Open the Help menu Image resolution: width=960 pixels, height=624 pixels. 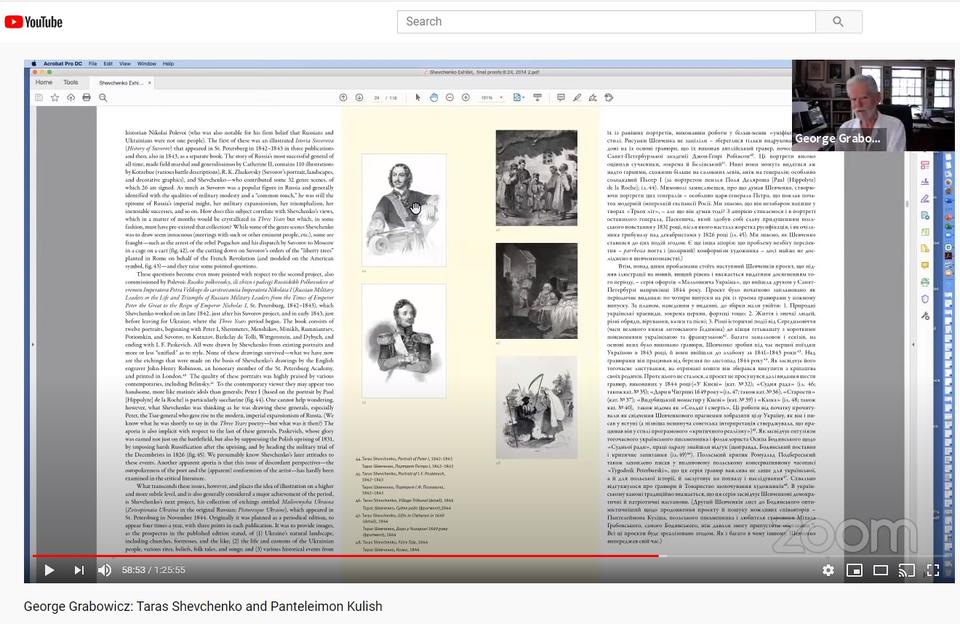click(168, 64)
